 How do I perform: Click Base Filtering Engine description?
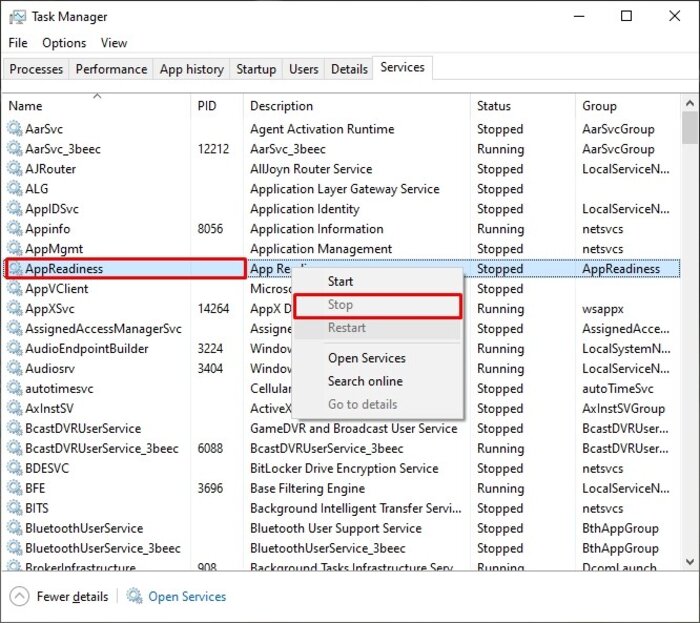pos(307,488)
